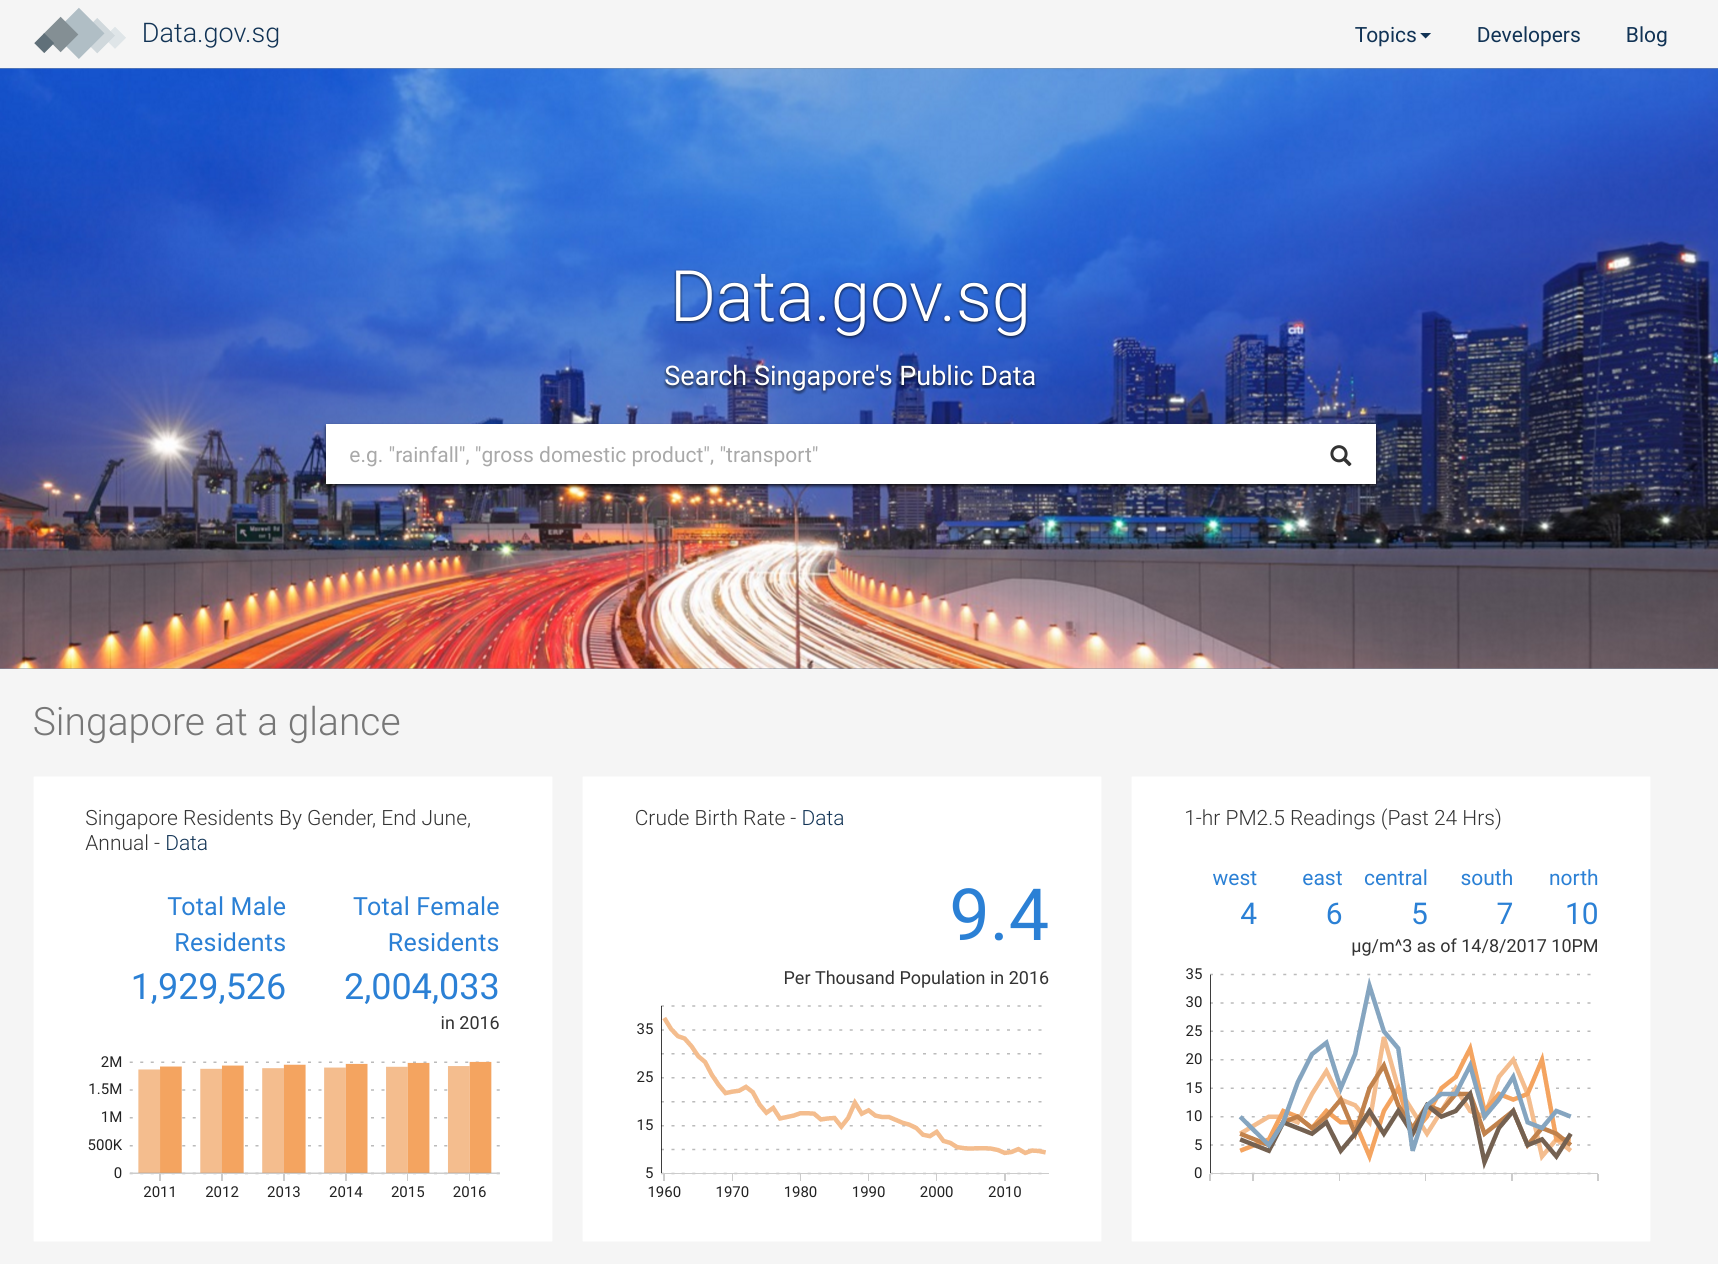Focus the public data search field

pyautogui.click(x=850, y=454)
